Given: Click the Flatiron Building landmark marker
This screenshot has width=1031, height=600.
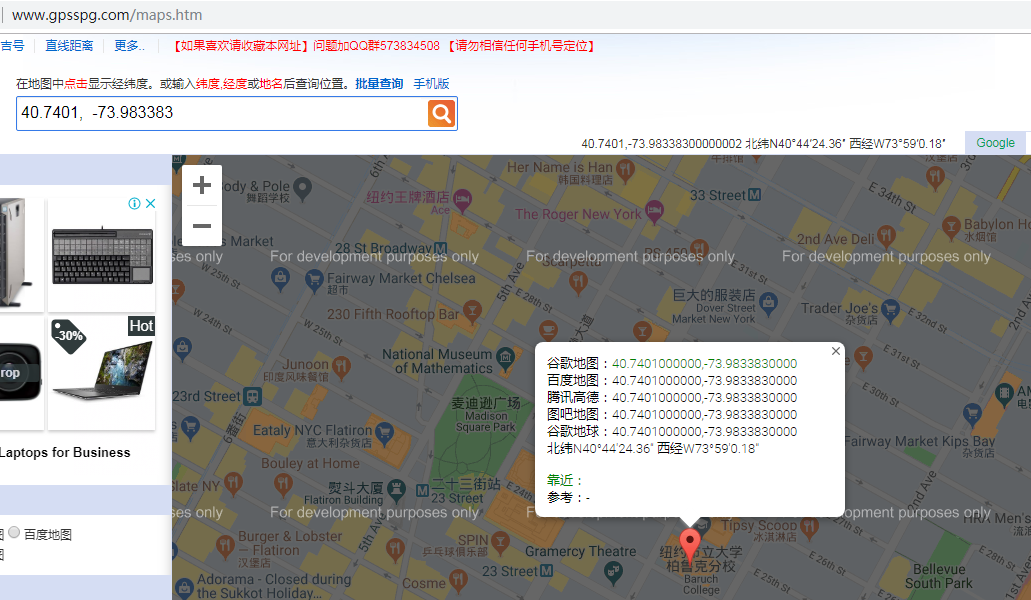Looking at the screenshot, I should click(x=396, y=488).
